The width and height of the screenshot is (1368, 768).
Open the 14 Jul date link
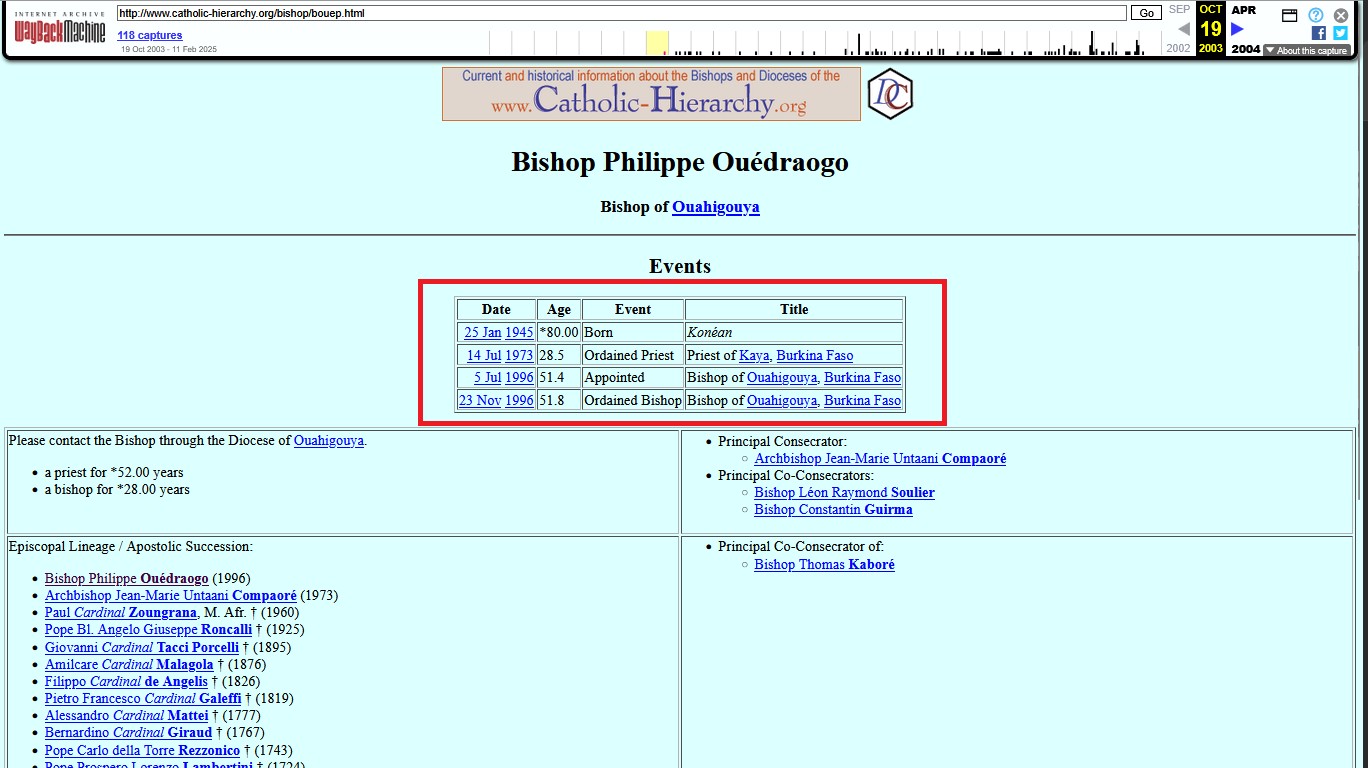484,355
